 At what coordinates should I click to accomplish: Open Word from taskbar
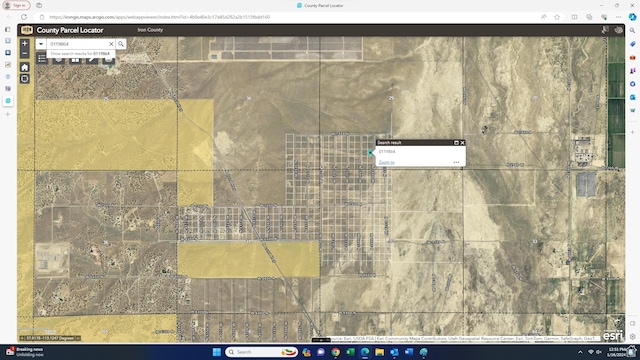(x=409, y=352)
